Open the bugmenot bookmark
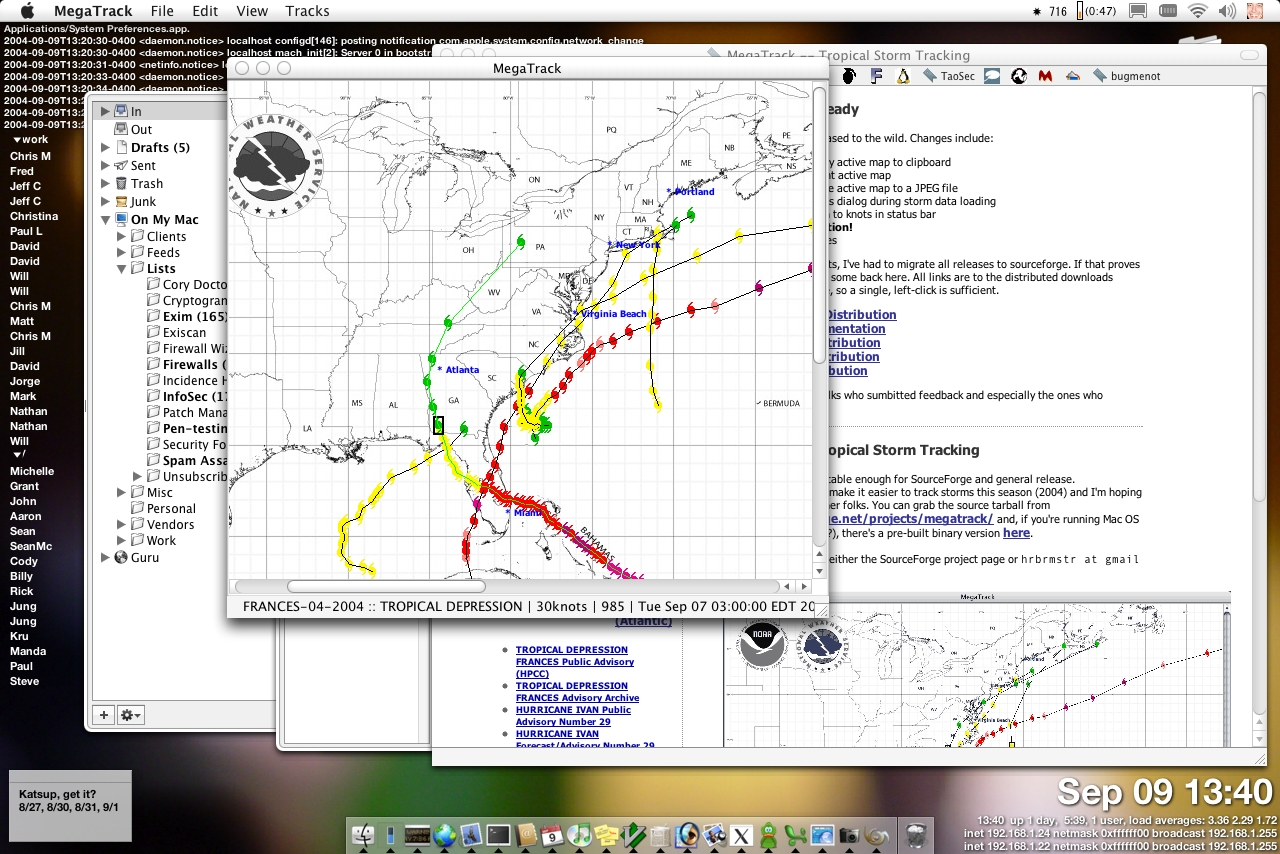1280x854 pixels. [1127, 76]
